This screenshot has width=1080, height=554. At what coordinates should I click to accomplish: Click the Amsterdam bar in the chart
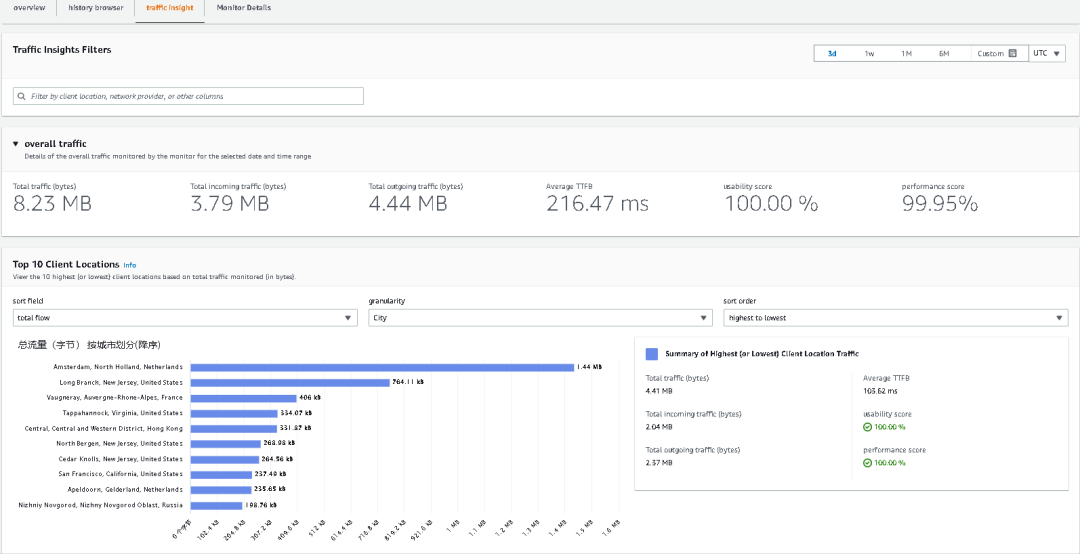(382, 367)
